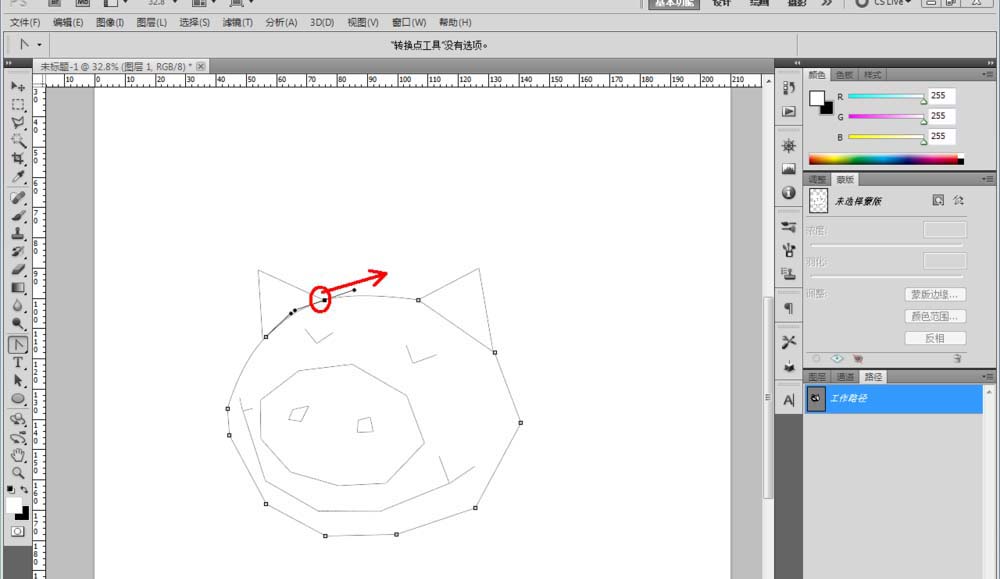Select the Blur tool
1000x579 pixels.
coord(18,305)
